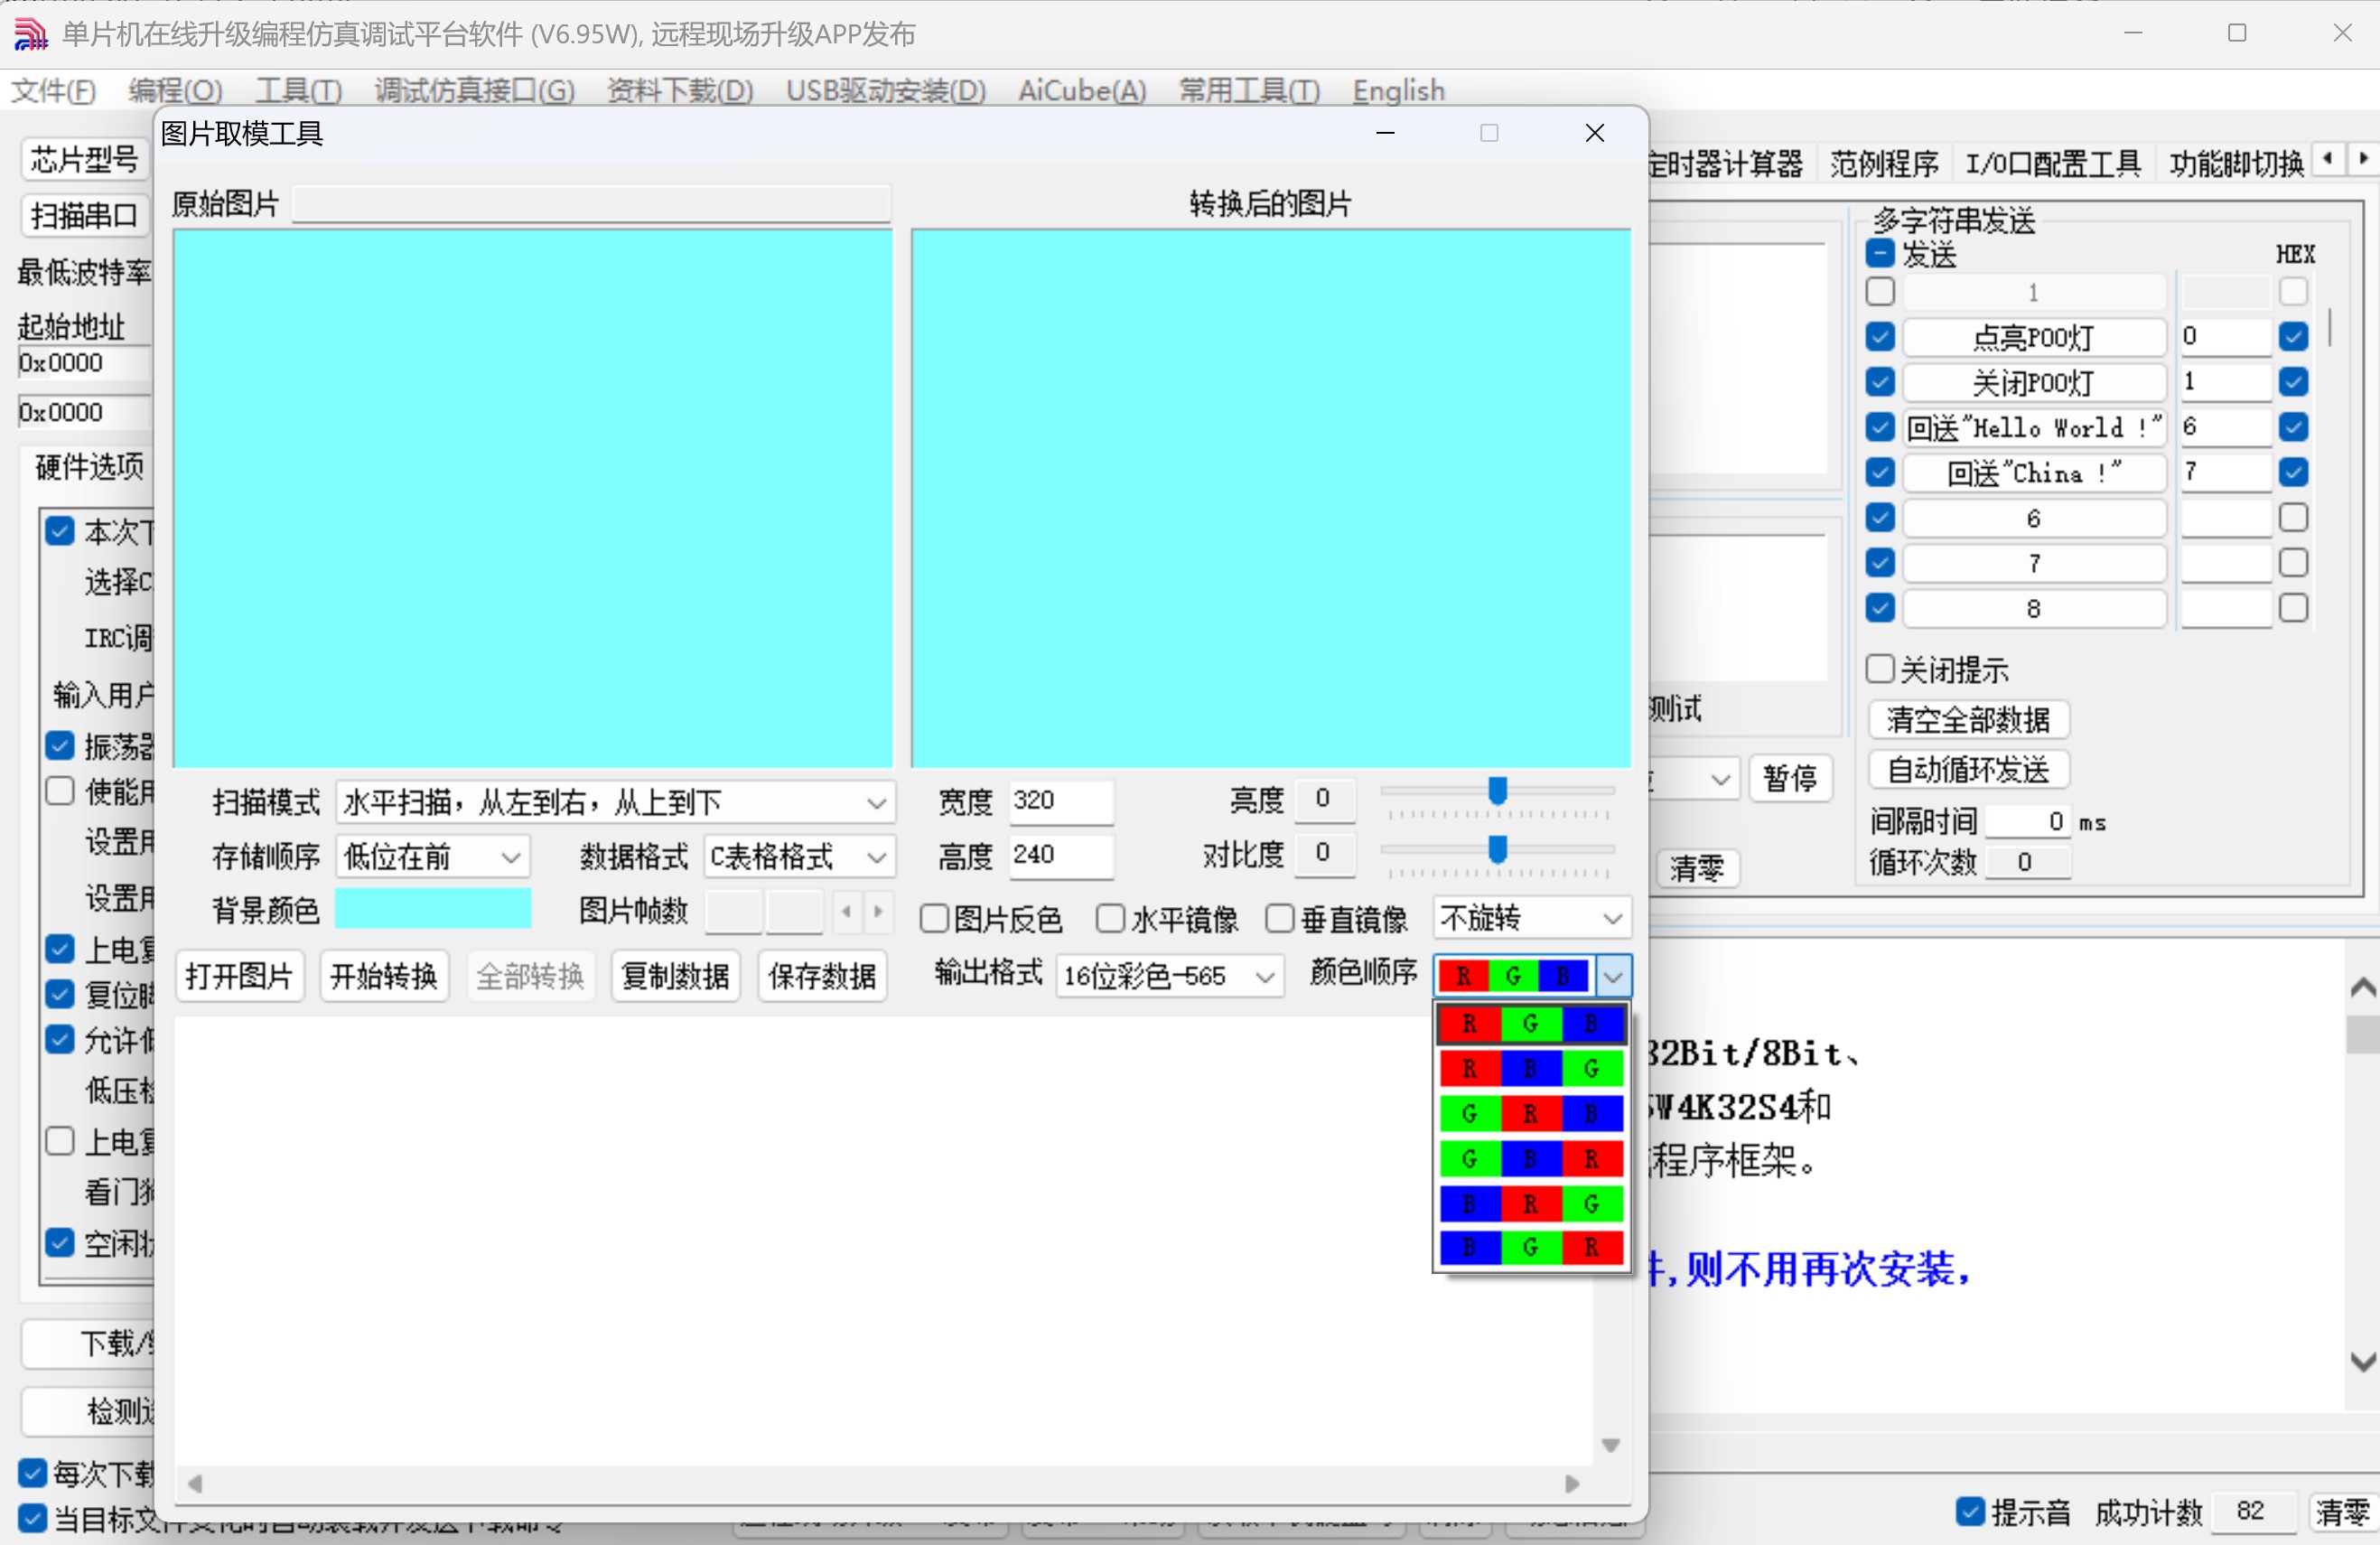Open the 调试仿真接口(G) menu
The image size is (2380, 1545).
(x=474, y=91)
